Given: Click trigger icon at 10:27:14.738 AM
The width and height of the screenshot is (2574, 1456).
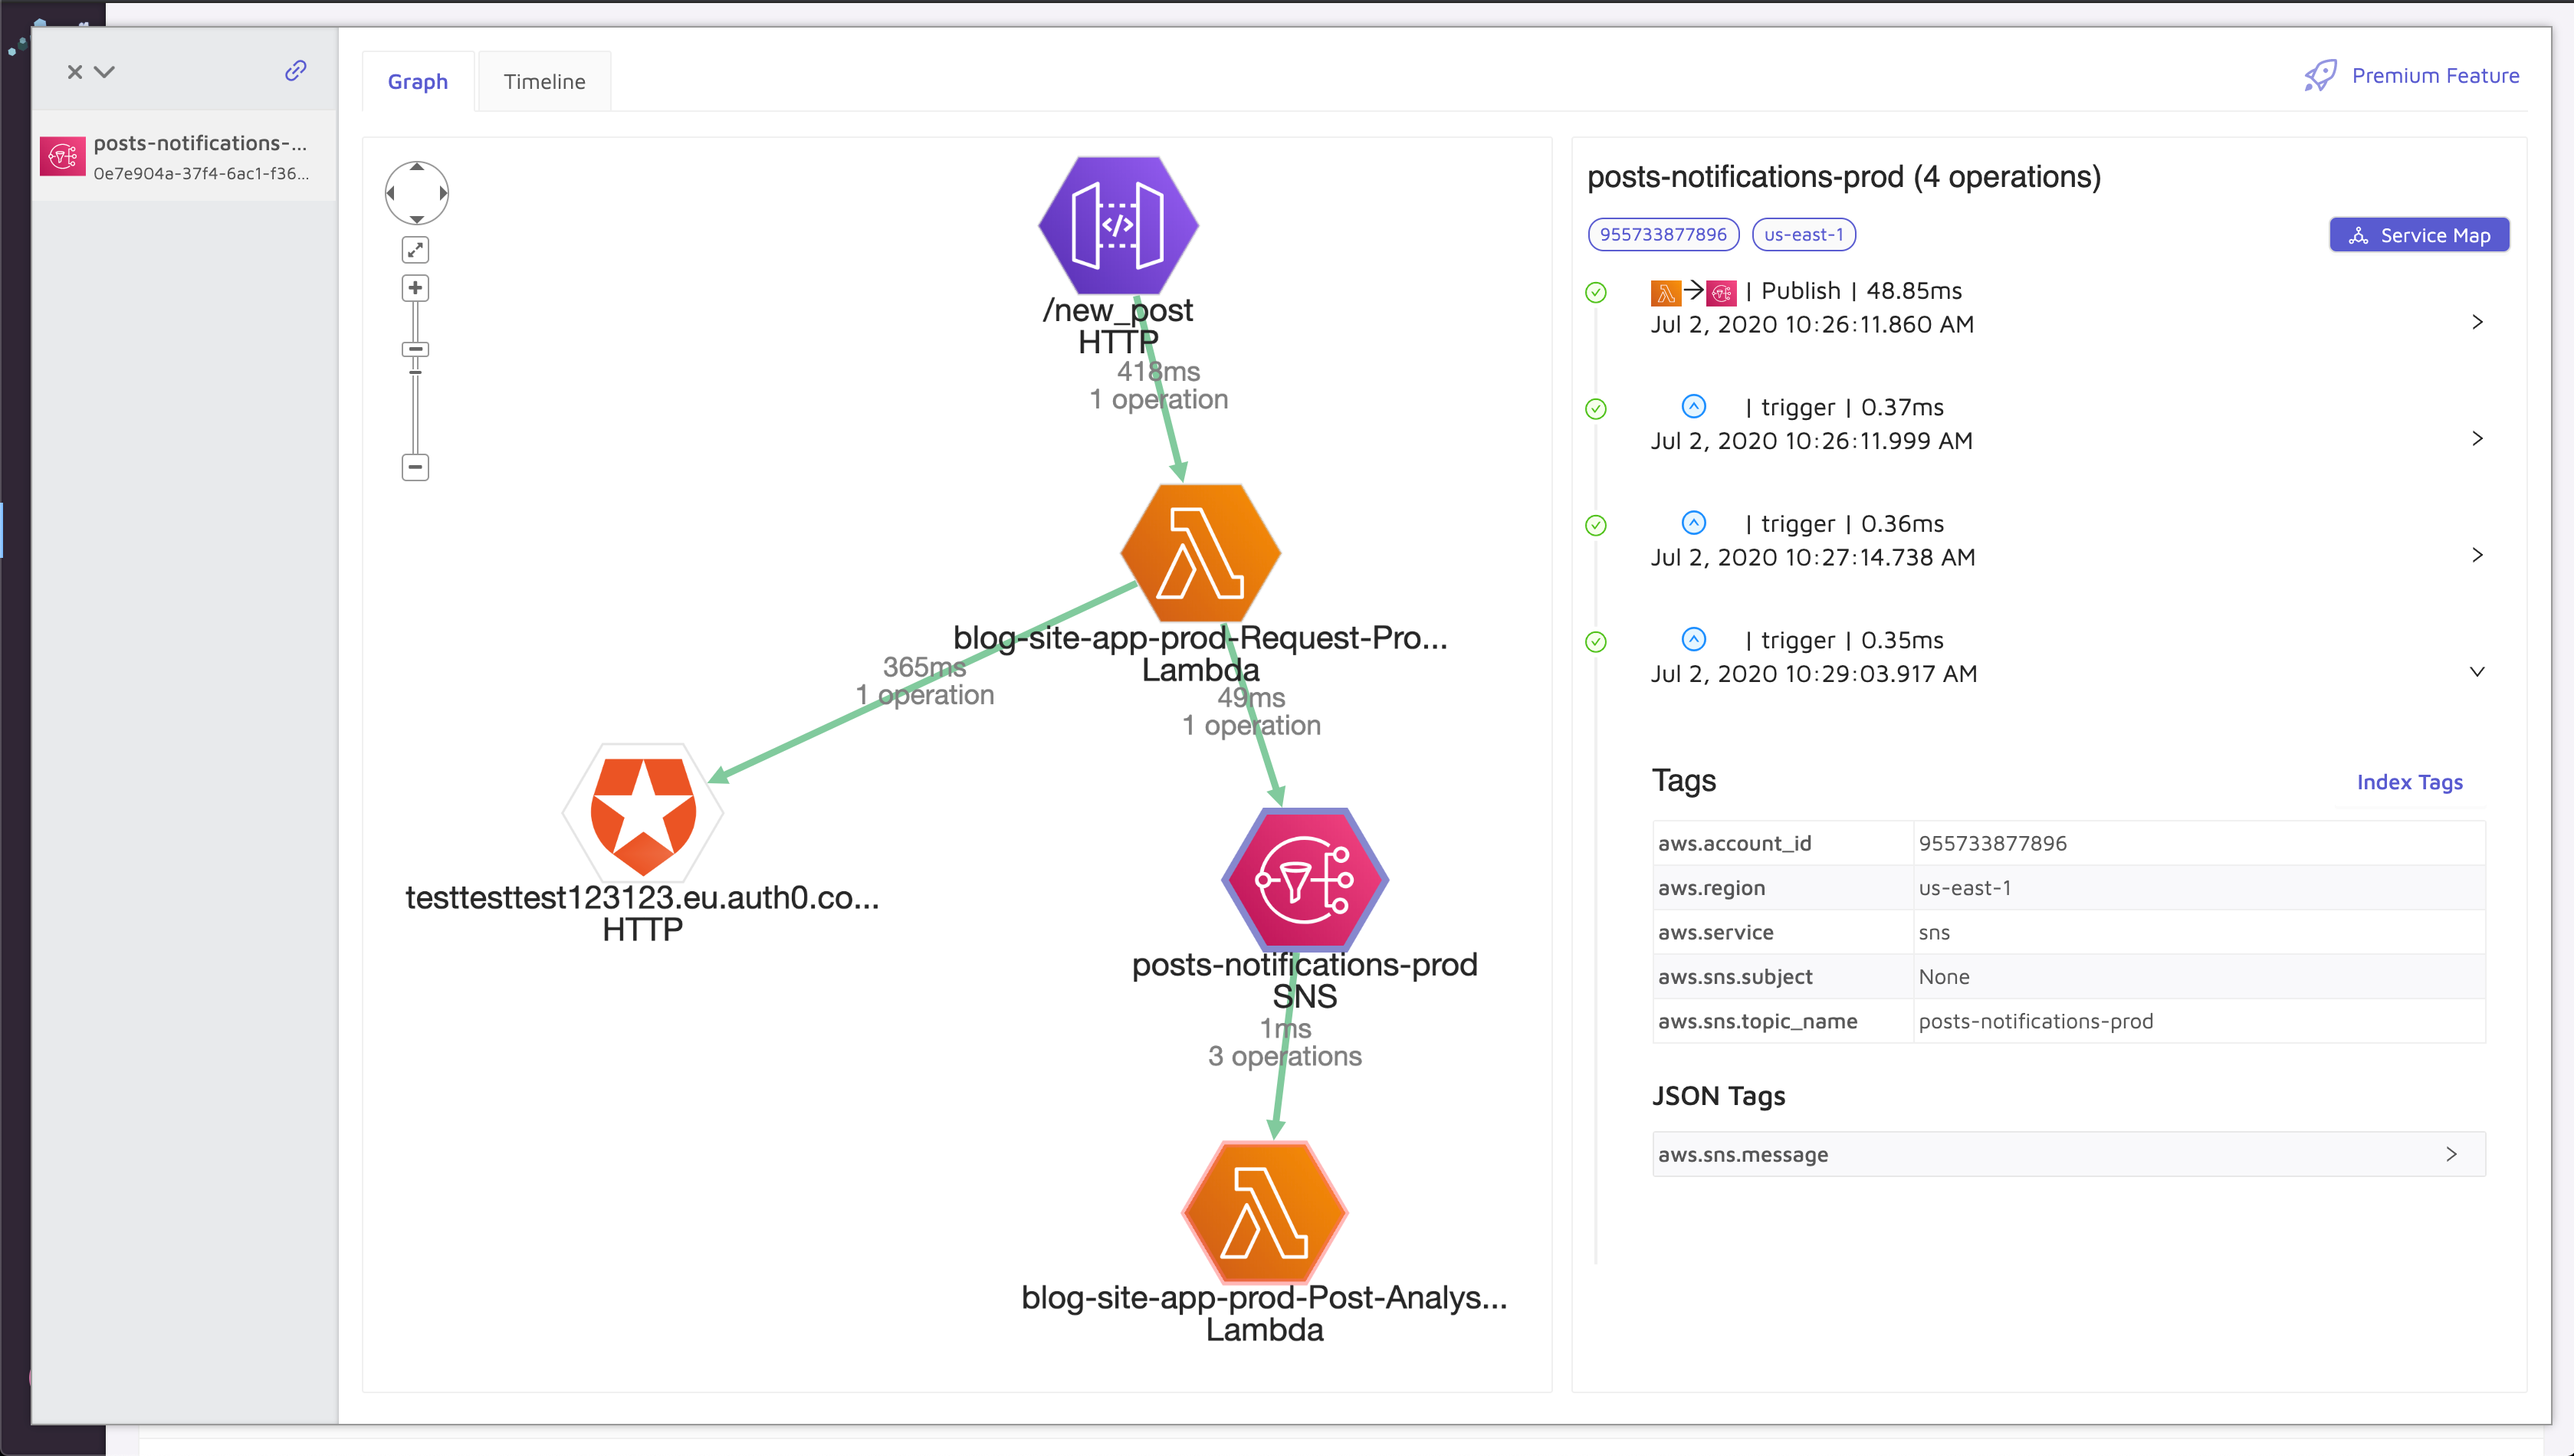Looking at the screenshot, I should coord(1693,523).
